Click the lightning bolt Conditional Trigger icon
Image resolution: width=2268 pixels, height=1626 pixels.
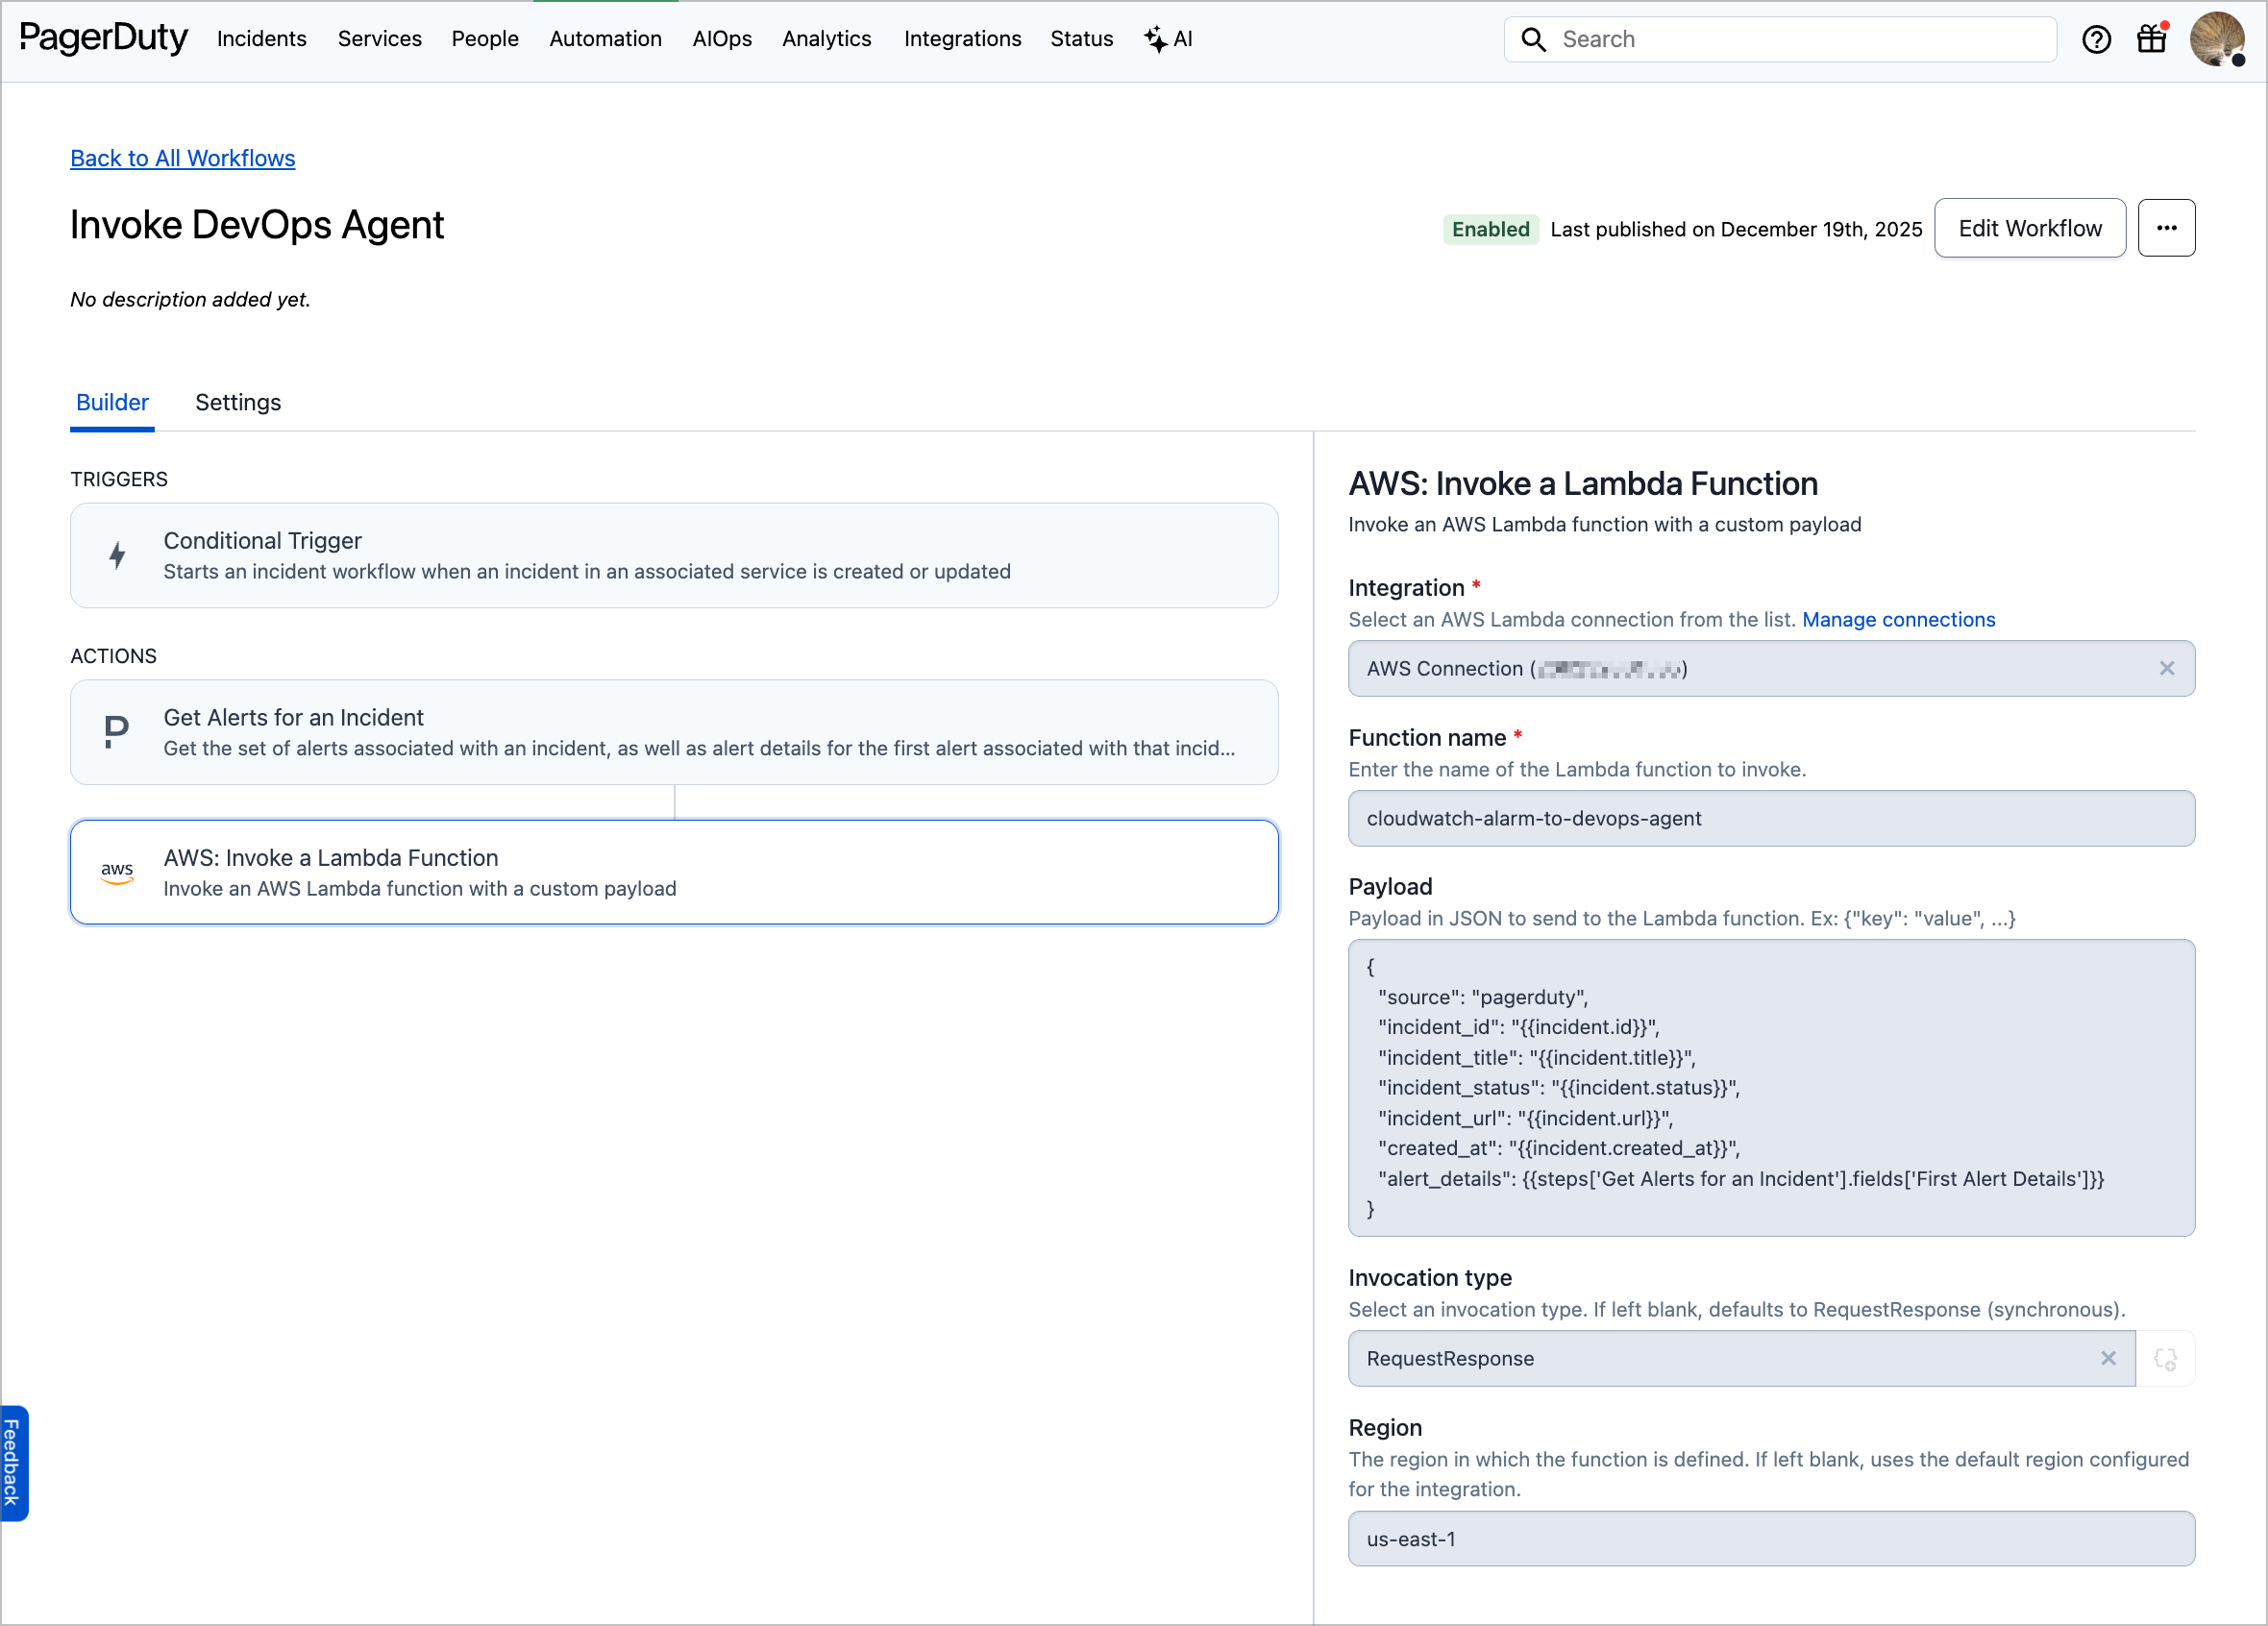(117, 555)
